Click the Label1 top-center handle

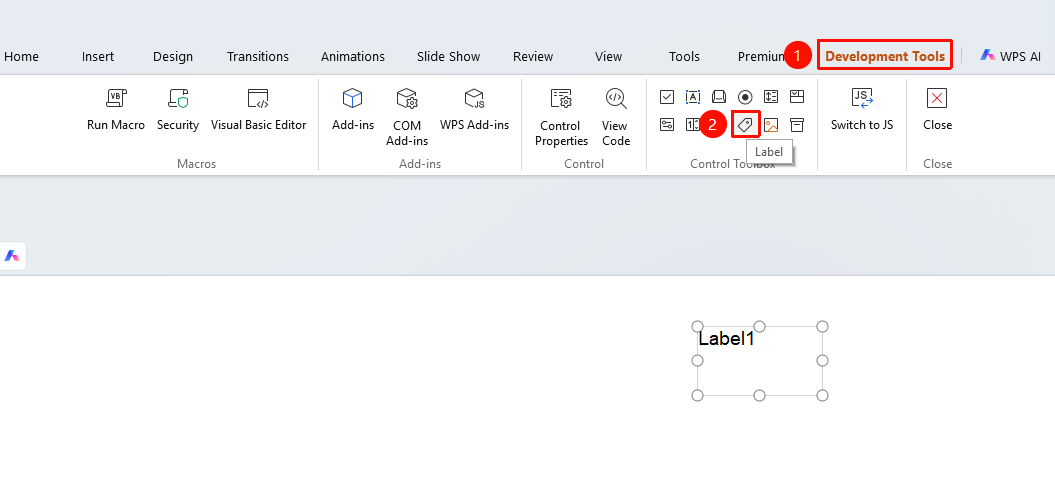(760, 326)
